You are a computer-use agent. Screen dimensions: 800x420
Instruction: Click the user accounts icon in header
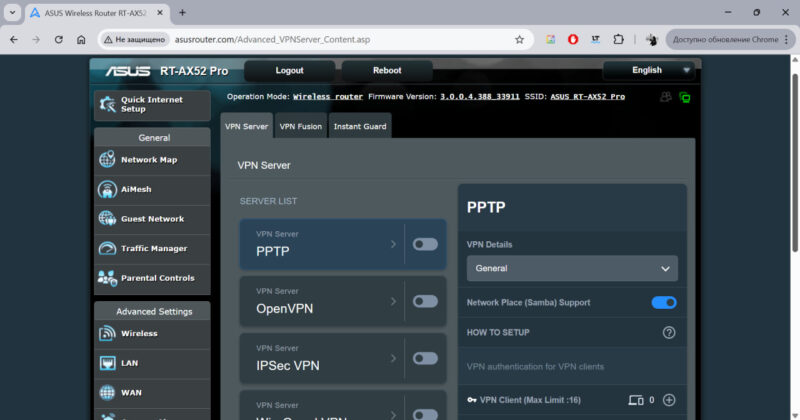pos(665,97)
